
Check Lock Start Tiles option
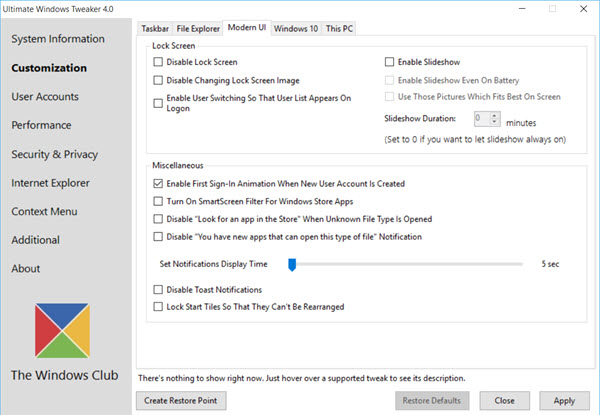point(158,307)
